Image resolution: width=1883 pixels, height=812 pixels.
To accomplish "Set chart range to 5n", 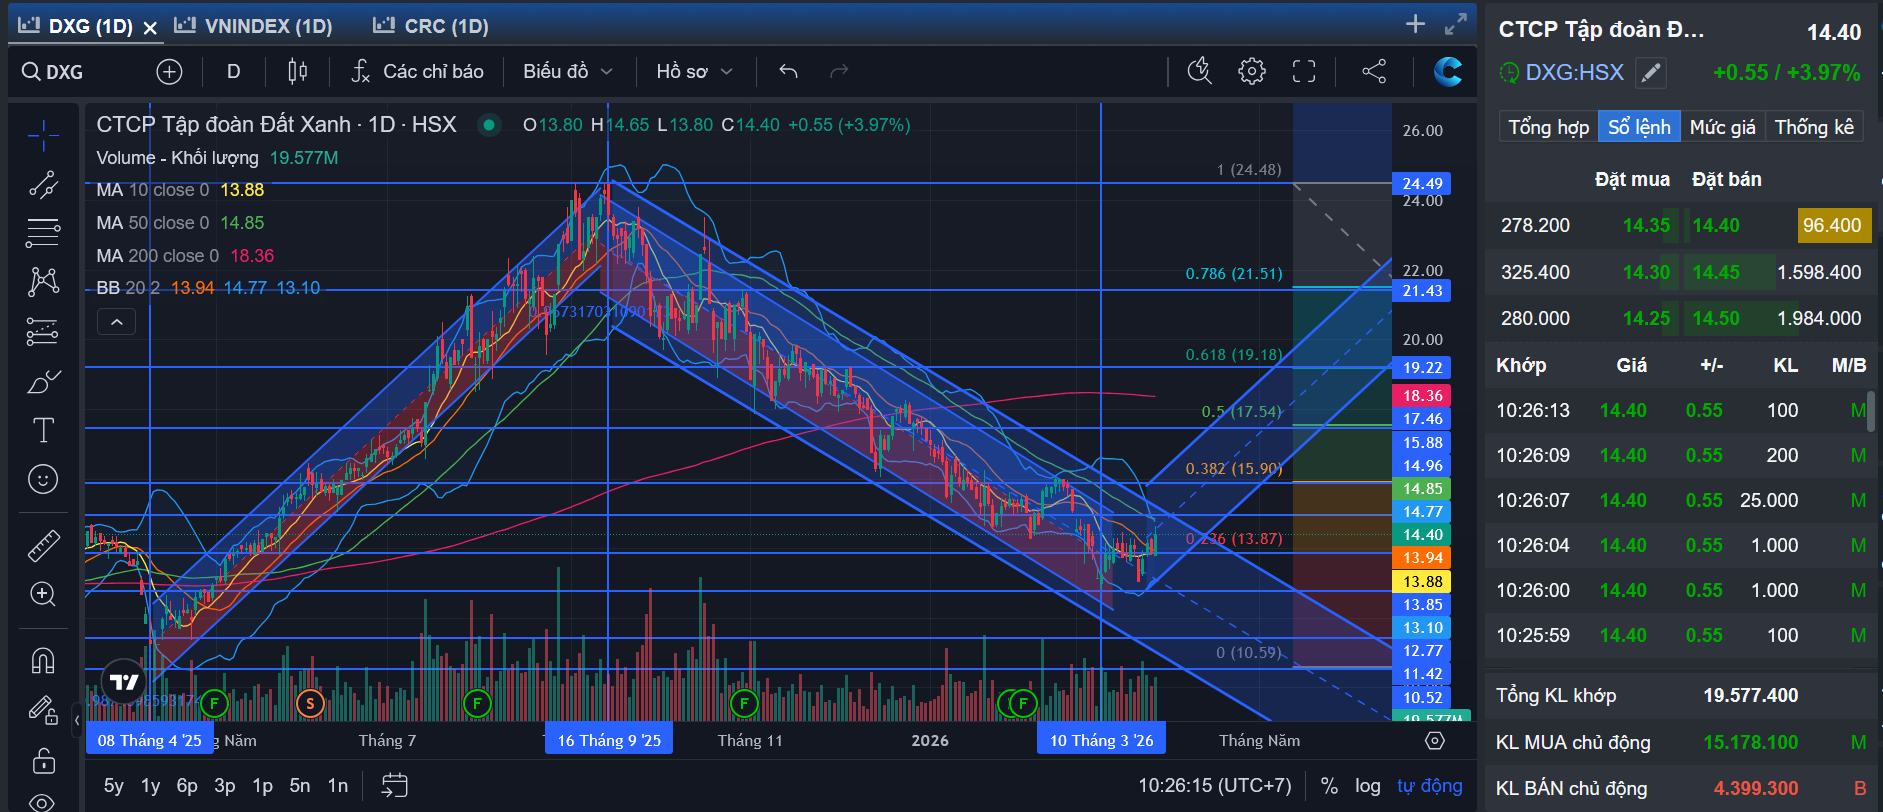I will [300, 786].
